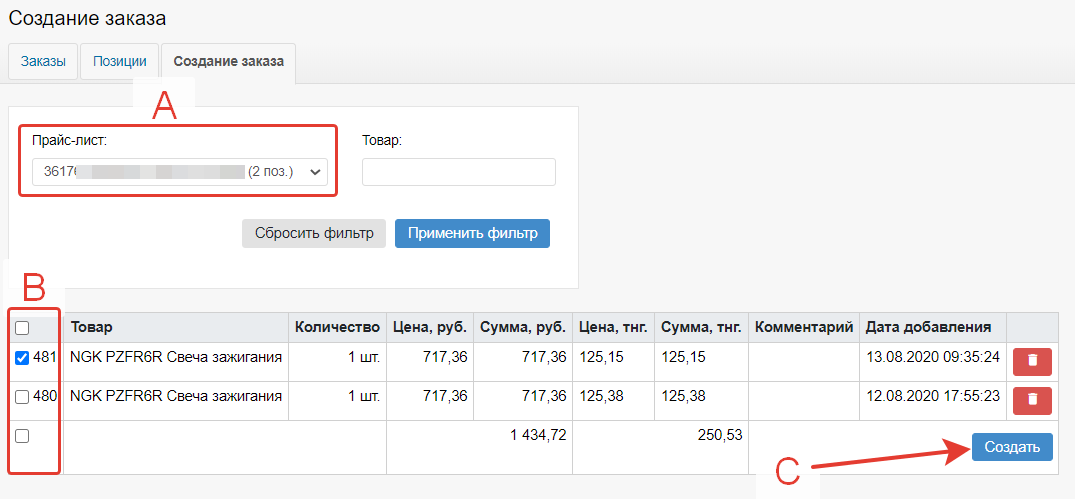Open the Позиции tab
1075x501 pixels.
[x=120, y=62]
